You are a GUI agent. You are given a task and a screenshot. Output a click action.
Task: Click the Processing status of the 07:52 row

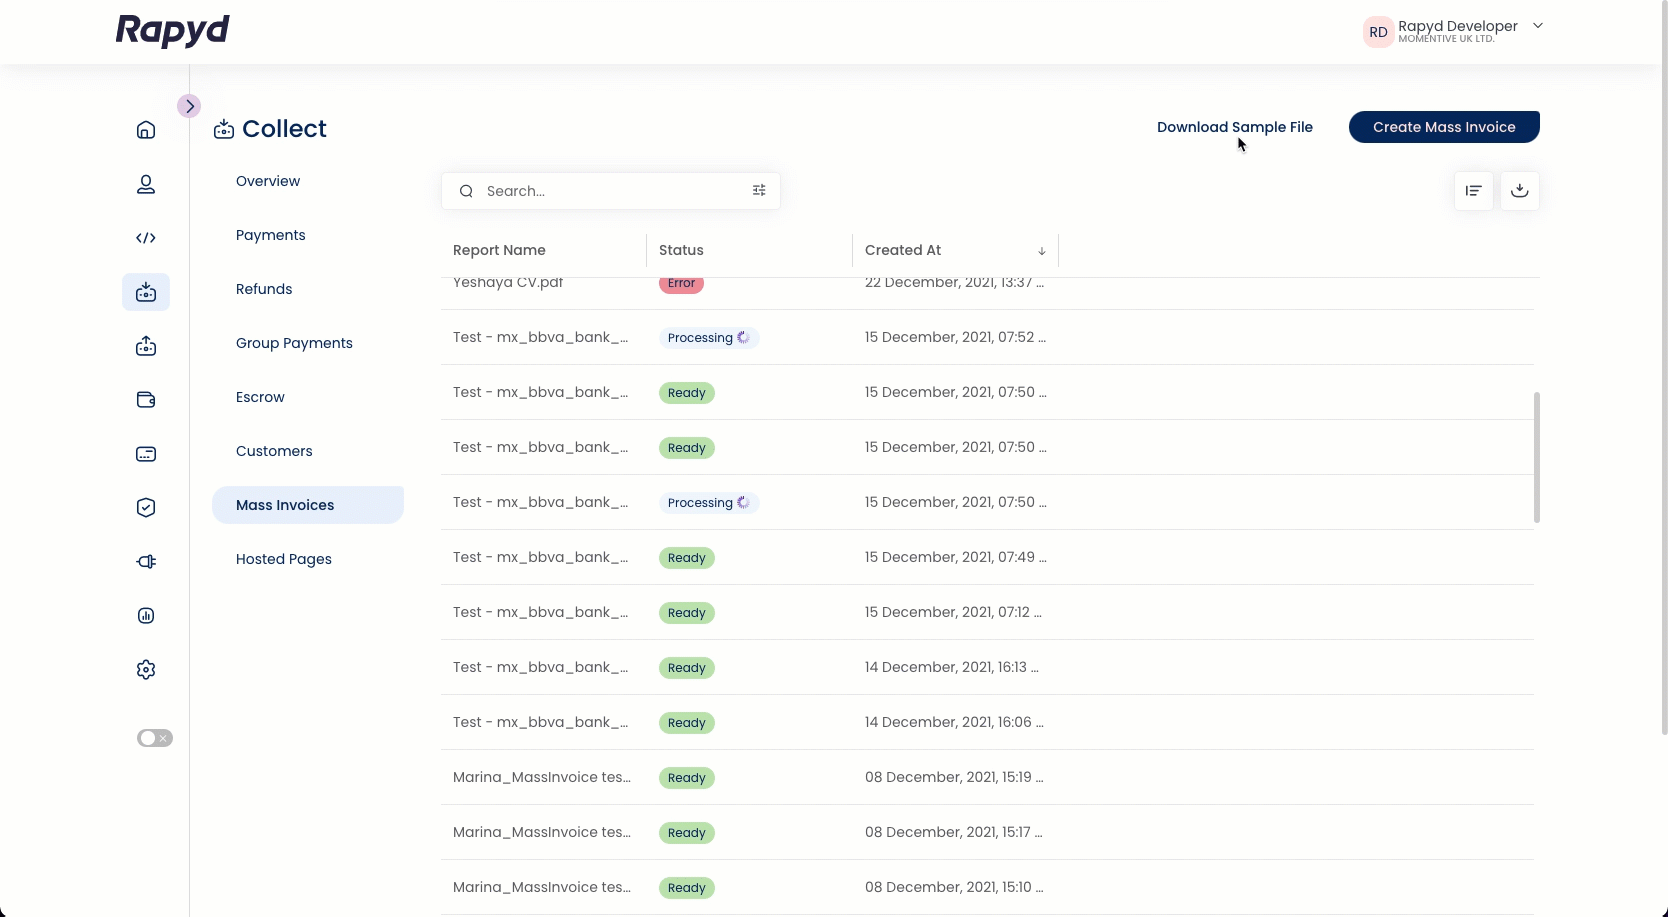click(708, 338)
